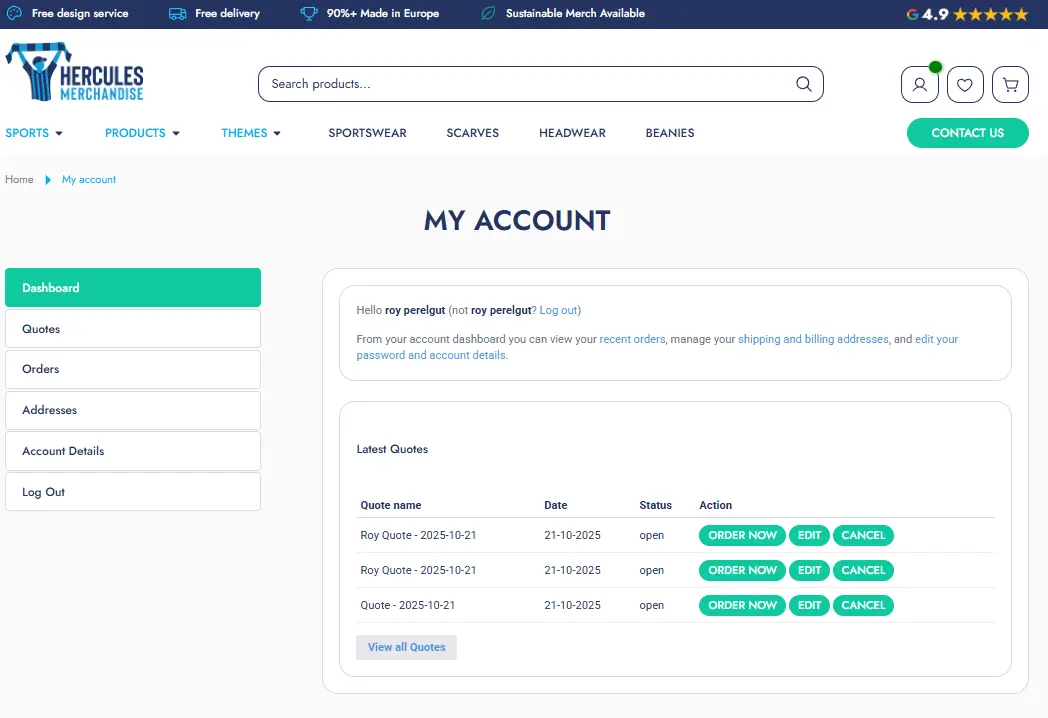Click the Hercules Merchandise logo

pos(75,72)
